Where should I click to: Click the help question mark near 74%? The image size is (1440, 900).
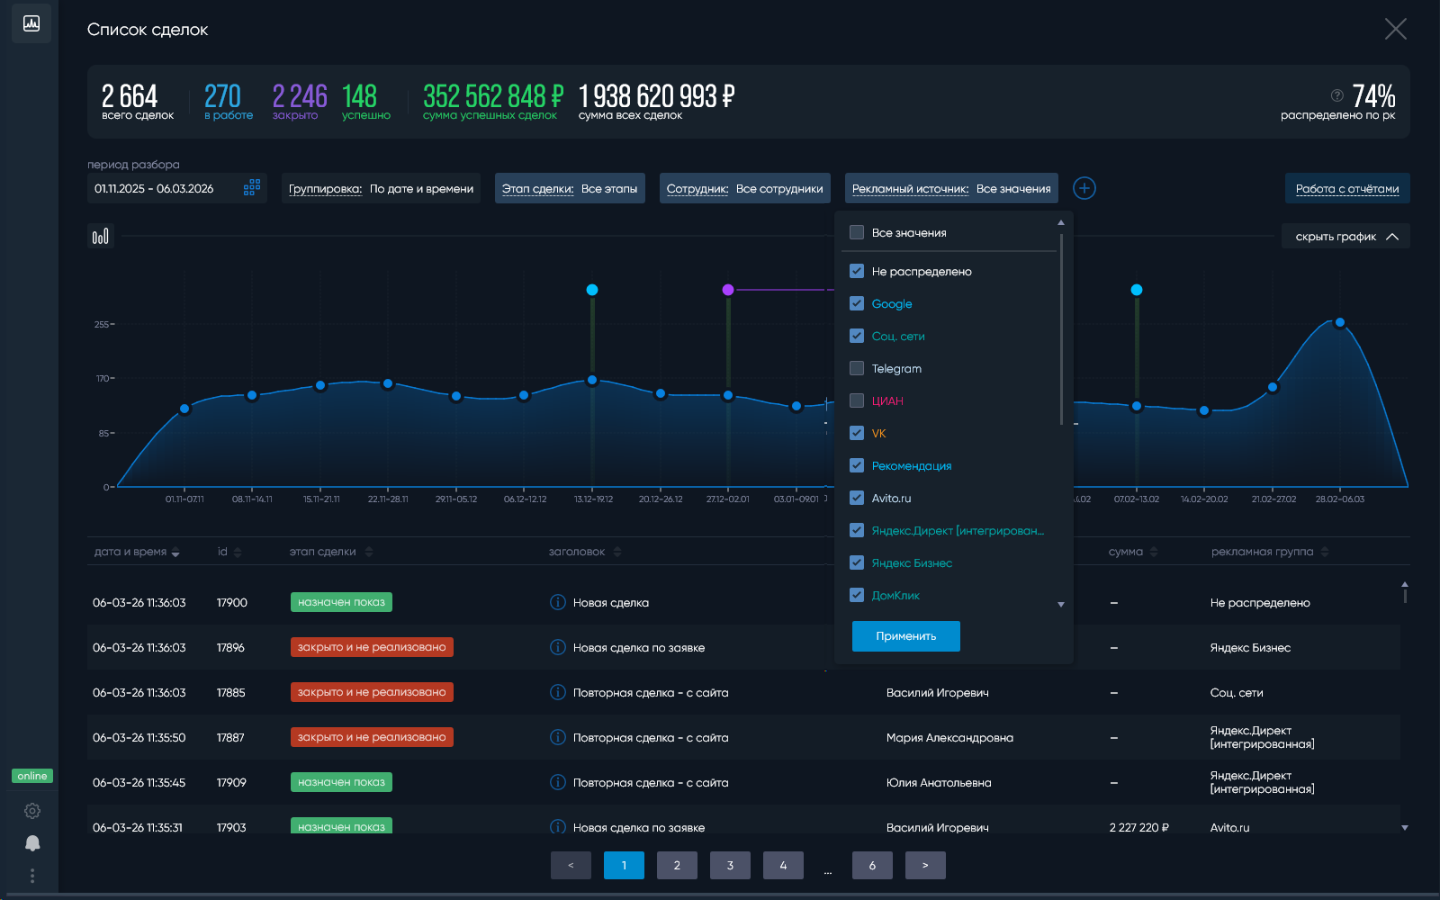[x=1337, y=95]
